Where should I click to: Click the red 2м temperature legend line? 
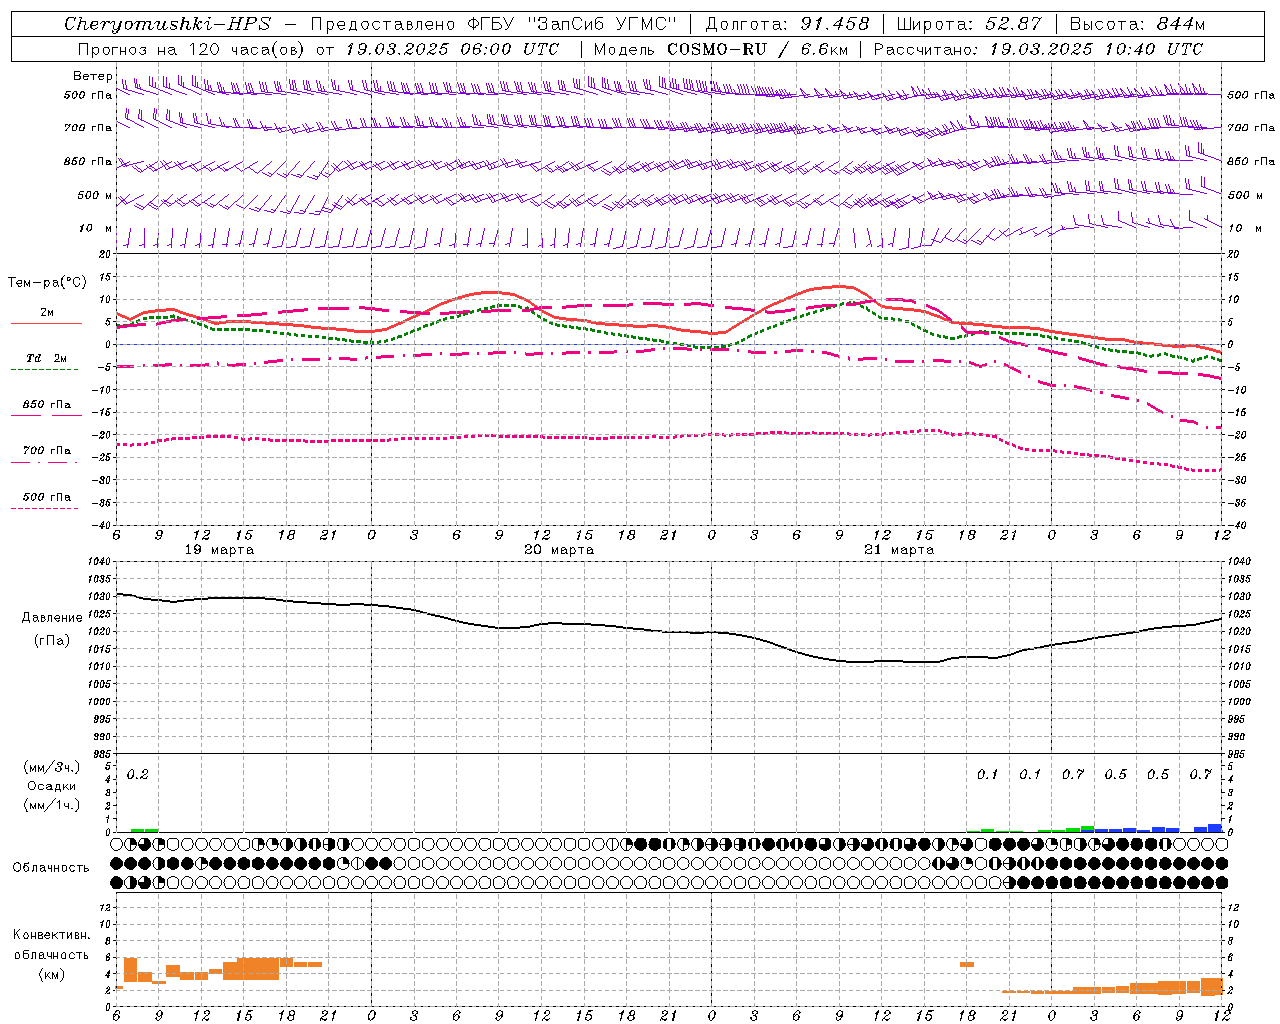coord(46,324)
